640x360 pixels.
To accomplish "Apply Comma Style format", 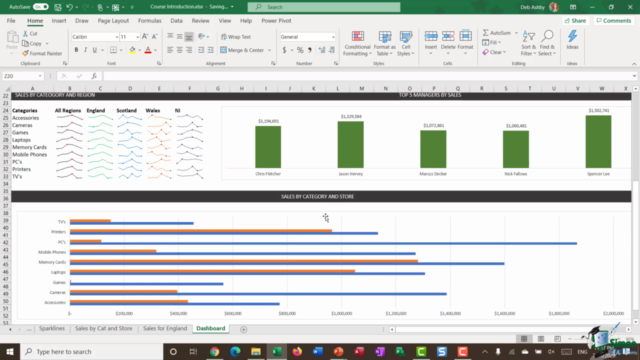I will 310,50.
